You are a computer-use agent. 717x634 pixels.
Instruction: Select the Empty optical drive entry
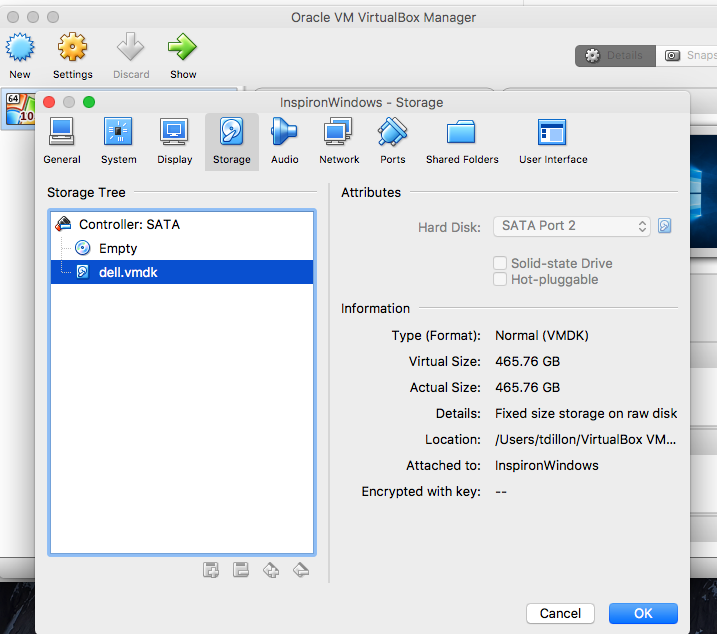click(x=182, y=248)
